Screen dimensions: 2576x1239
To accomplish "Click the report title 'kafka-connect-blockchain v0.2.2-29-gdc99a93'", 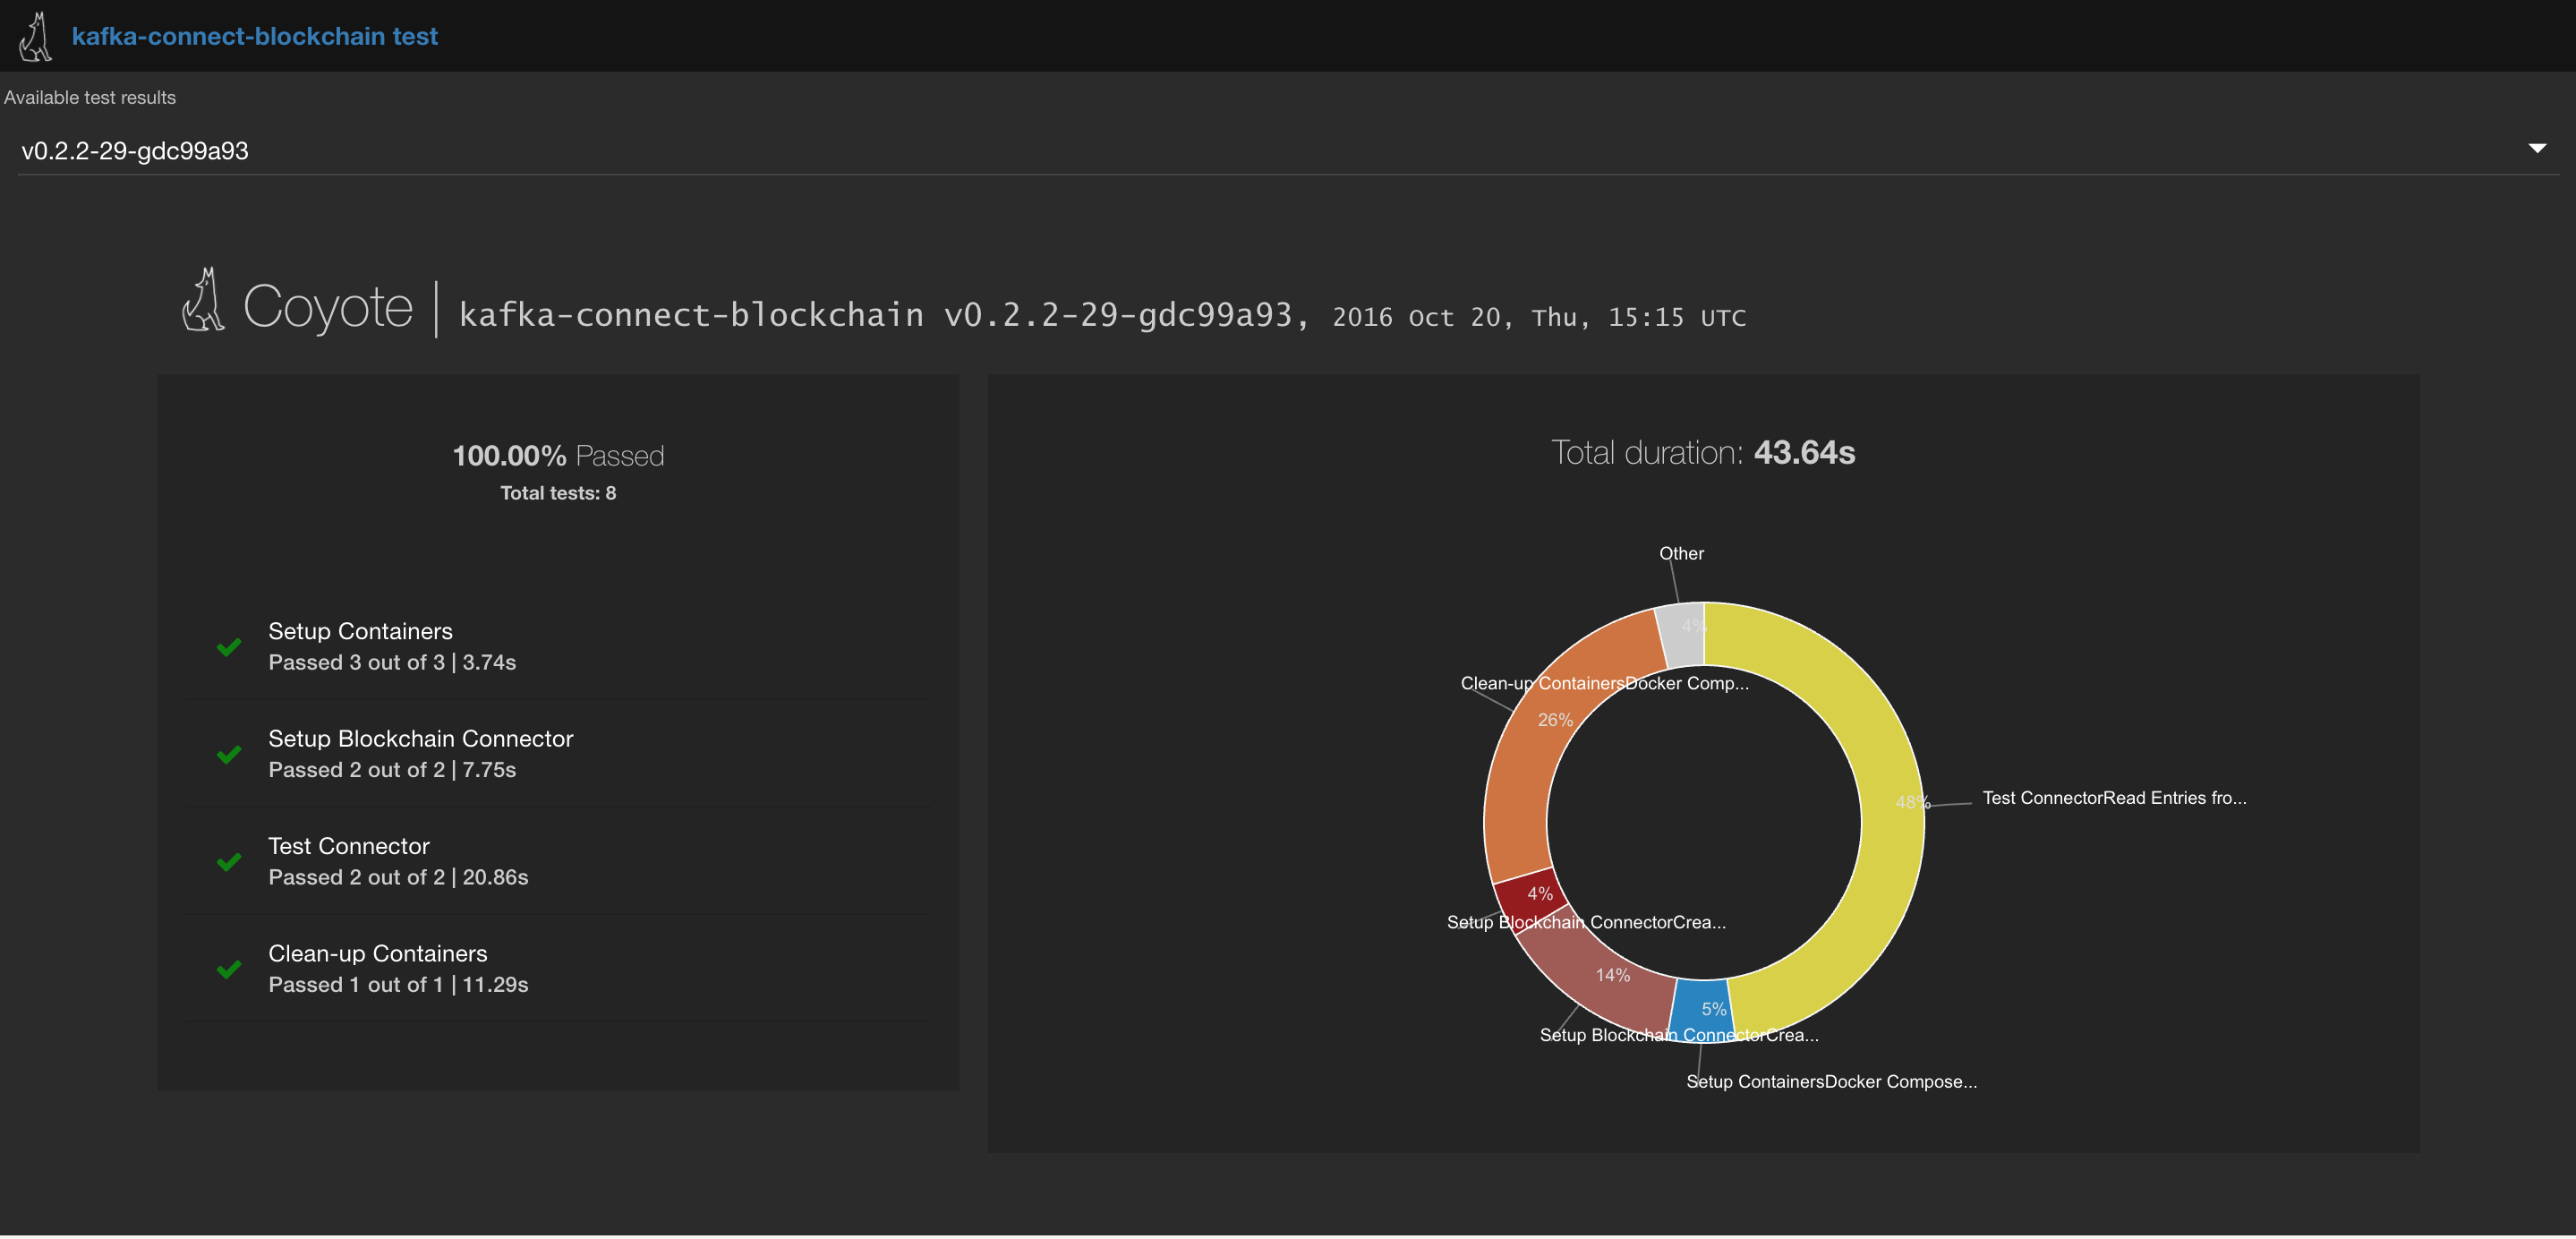I will click(883, 315).
